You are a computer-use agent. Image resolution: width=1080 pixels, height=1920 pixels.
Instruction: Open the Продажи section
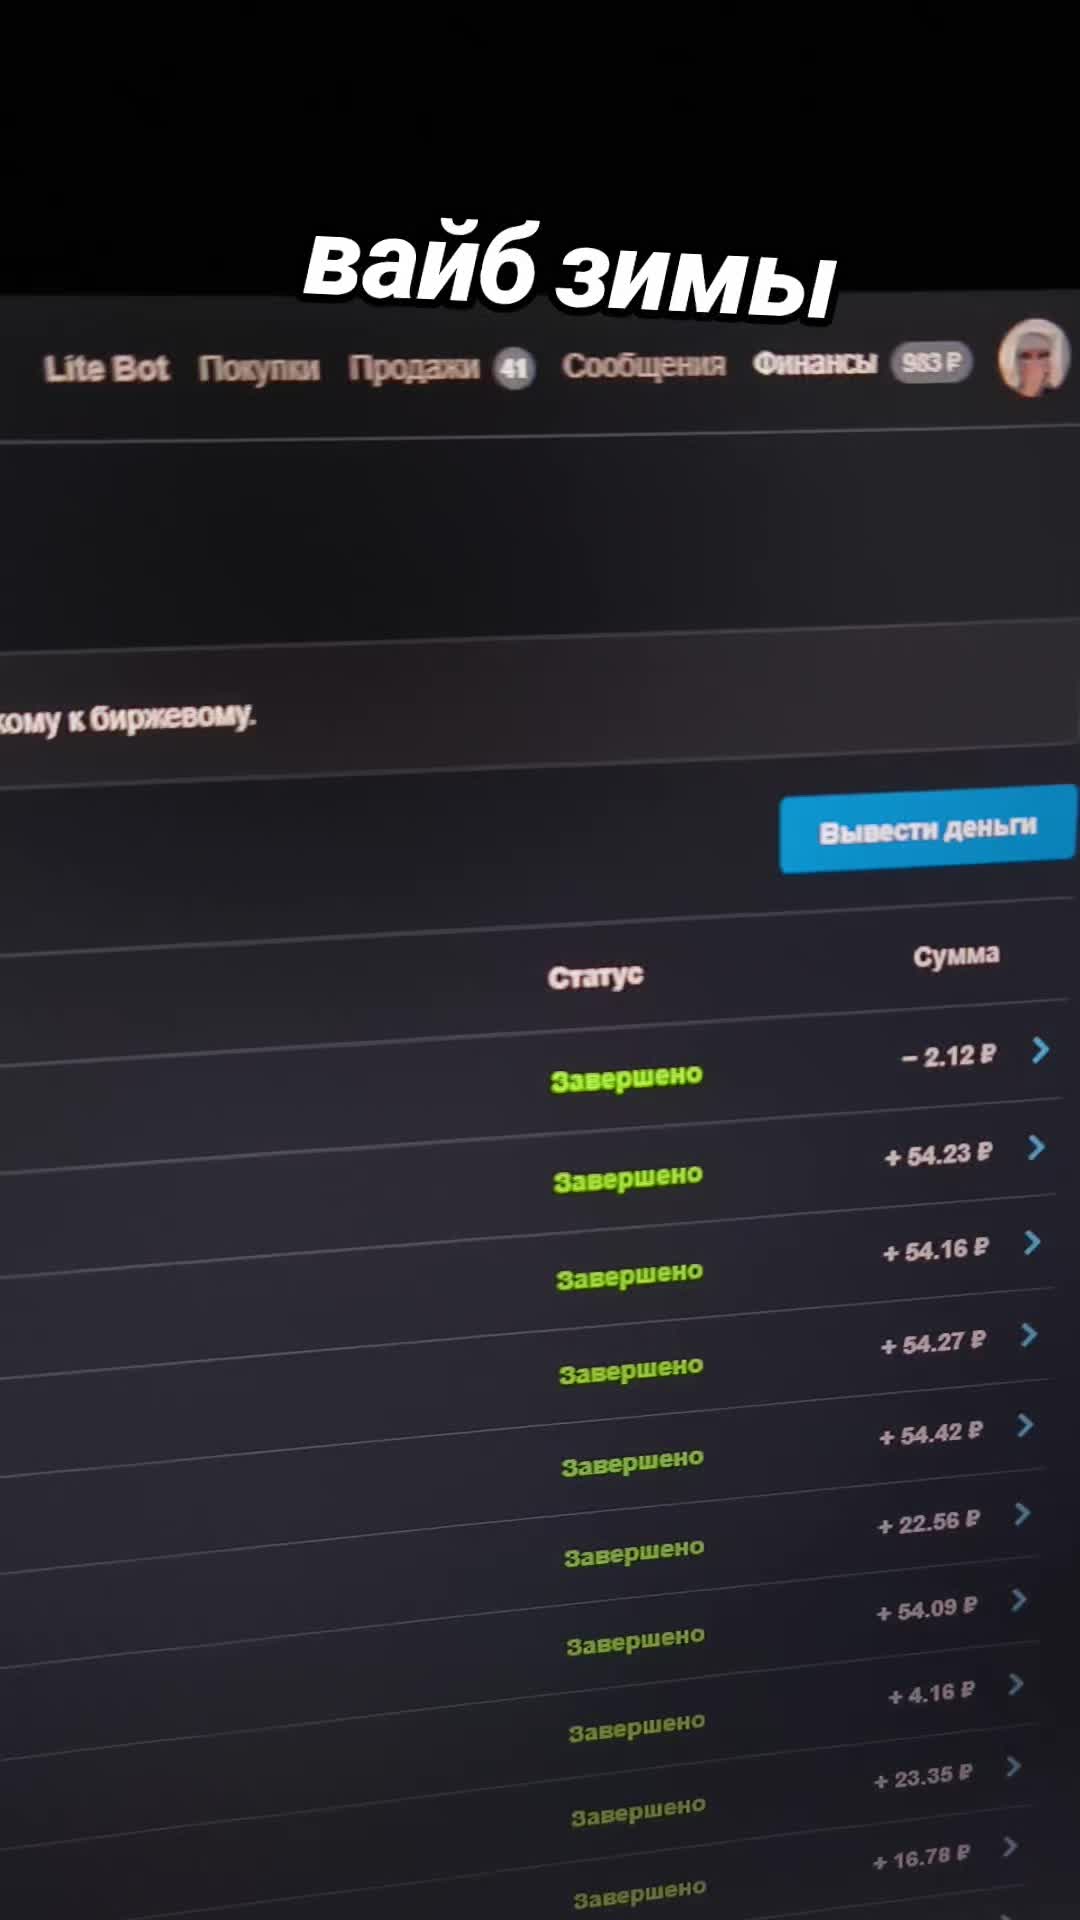tap(414, 368)
